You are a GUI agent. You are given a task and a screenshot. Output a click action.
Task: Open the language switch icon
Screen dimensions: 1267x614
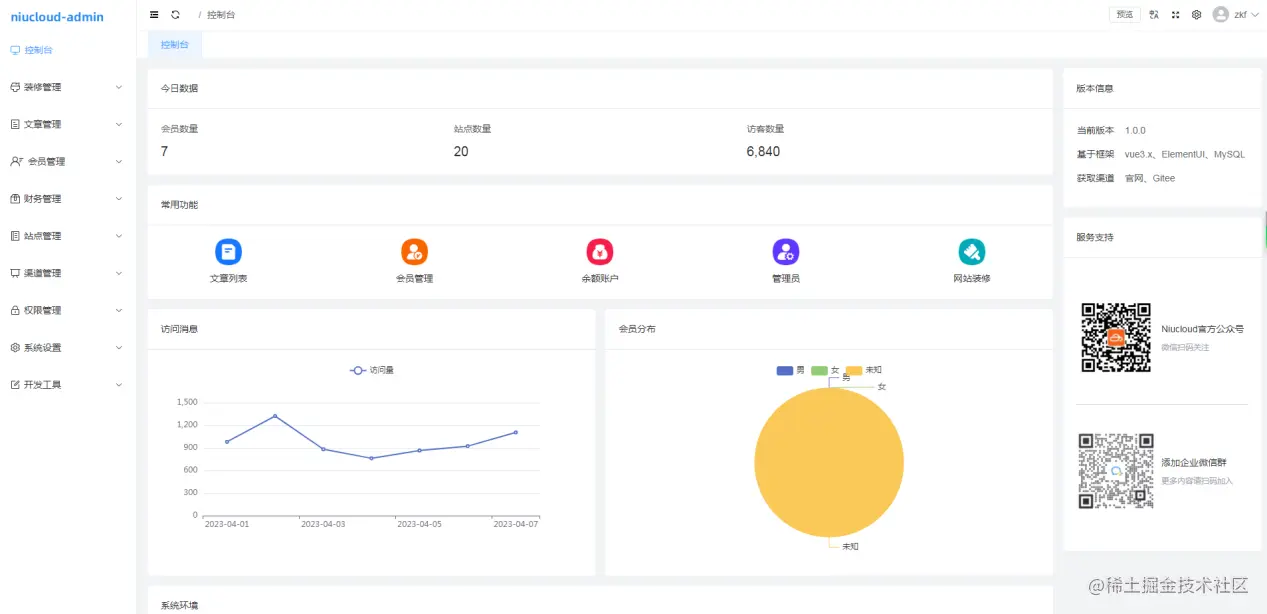coord(1154,15)
